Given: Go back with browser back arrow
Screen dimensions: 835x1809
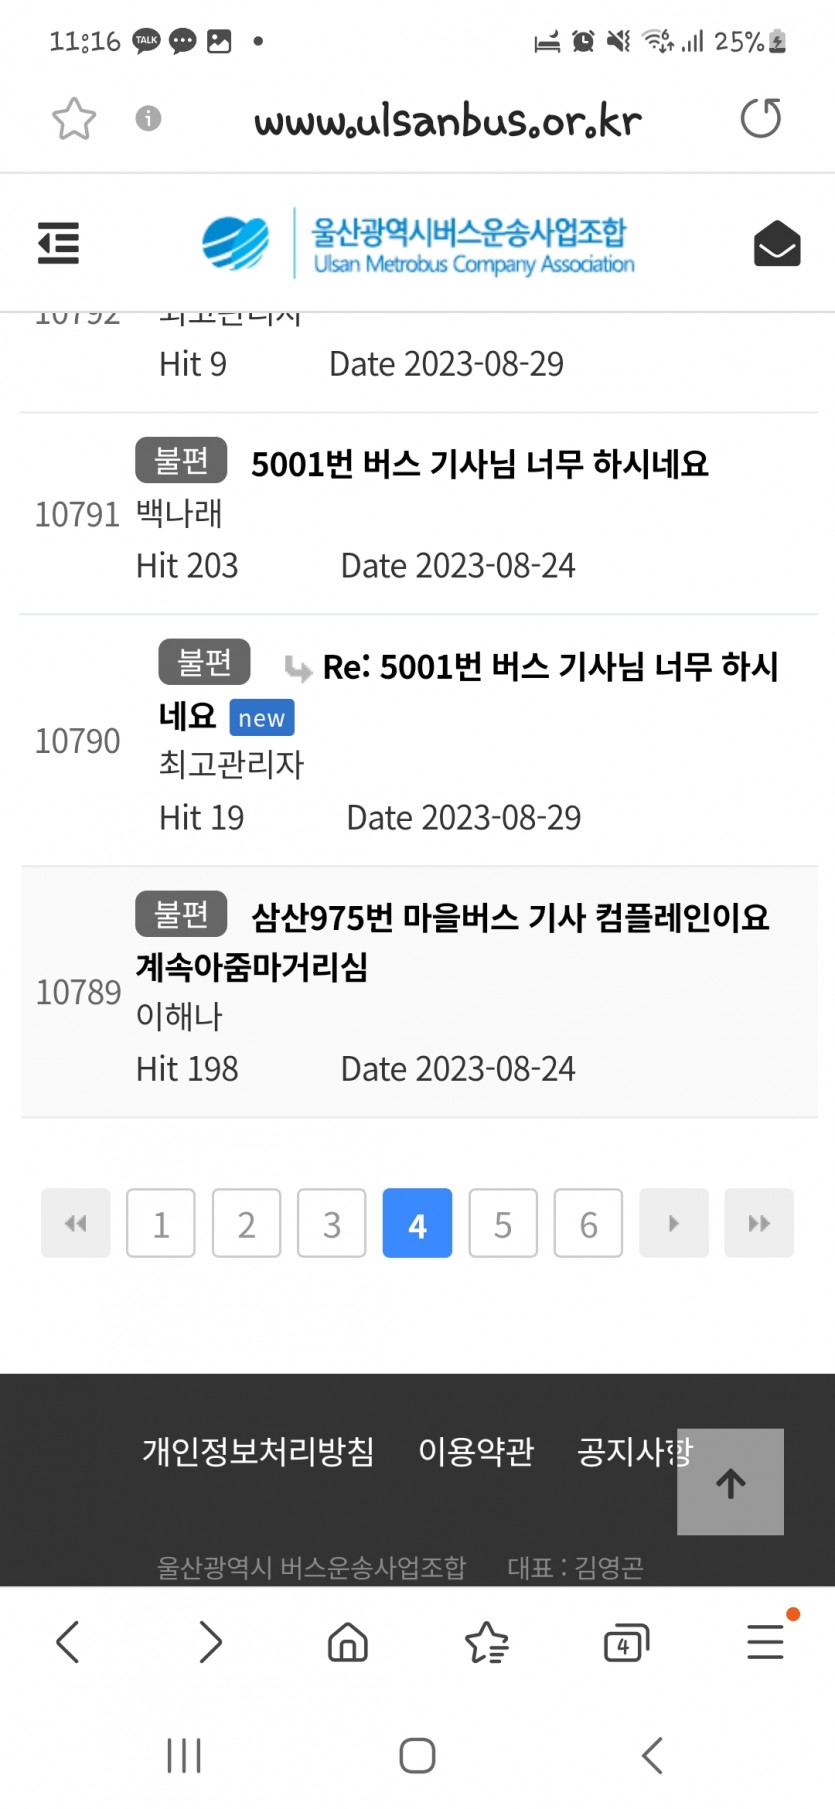Looking at the screenshot, I should coord(68,1642).
